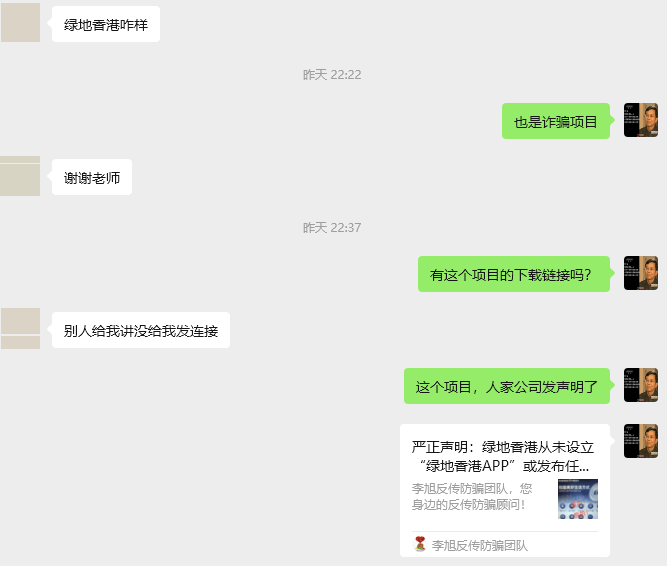The height and width of the screenshot is (566, 667).
Task: Click contact avatar beside 别人给我讲没给我发连接
Action: coord(20,328)
